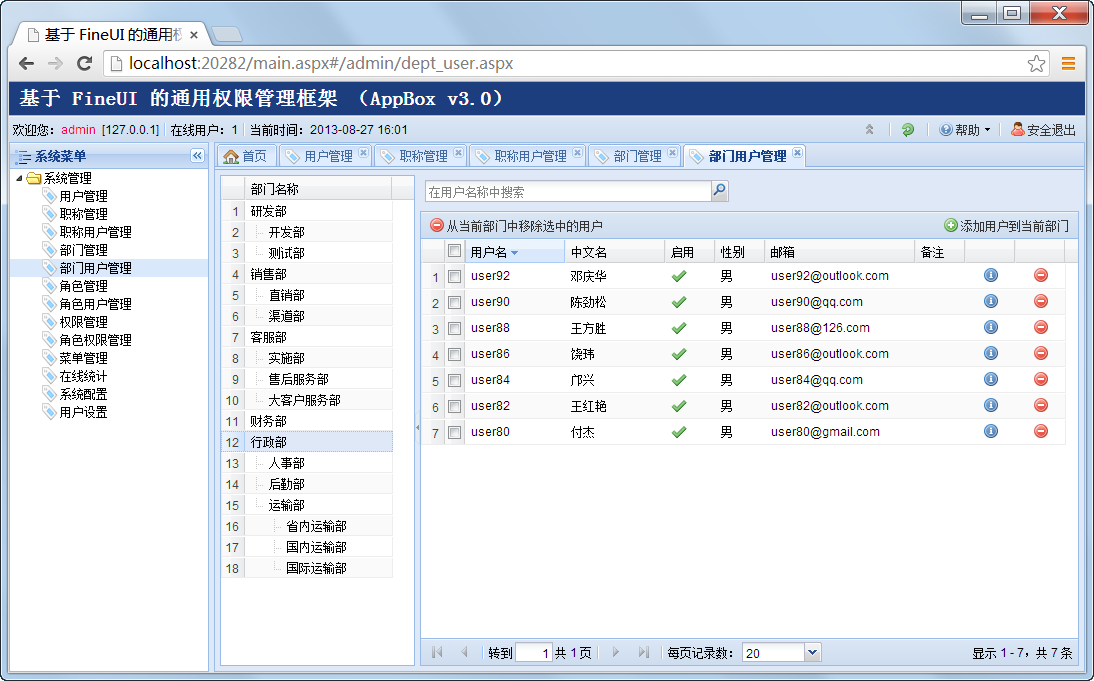The image size is (1094, 681).
Task: Click 安全退出 to log out
Action: tap(1043, 130)
